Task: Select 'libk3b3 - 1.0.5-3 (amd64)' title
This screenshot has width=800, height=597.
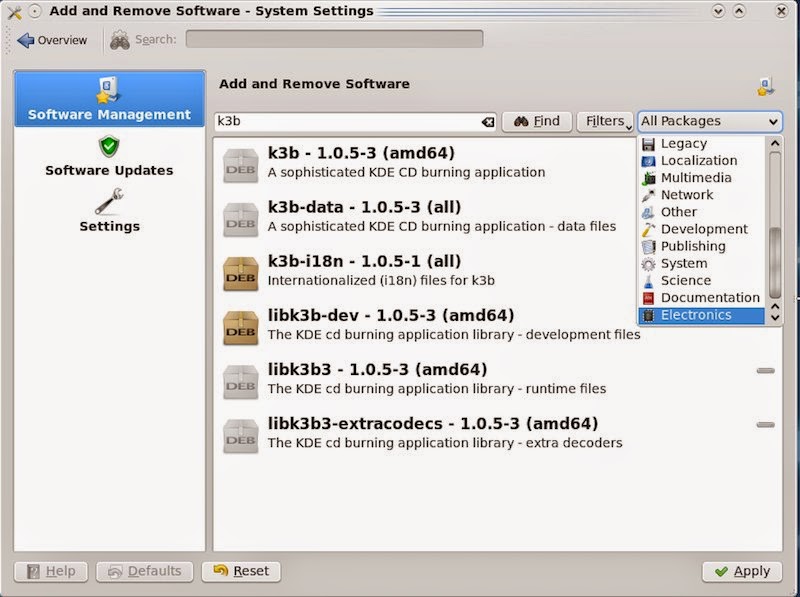Action: pyautogui.click(x=377, y=369)
